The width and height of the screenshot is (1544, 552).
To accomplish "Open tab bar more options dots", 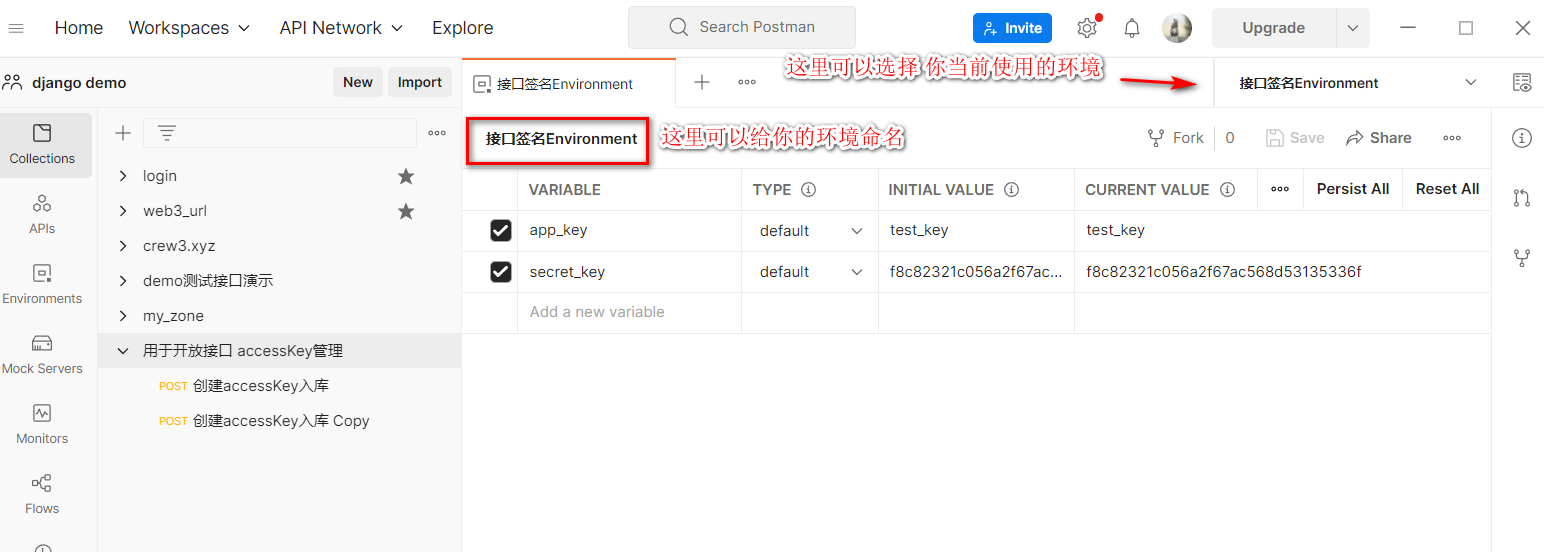I will (747, 83).
